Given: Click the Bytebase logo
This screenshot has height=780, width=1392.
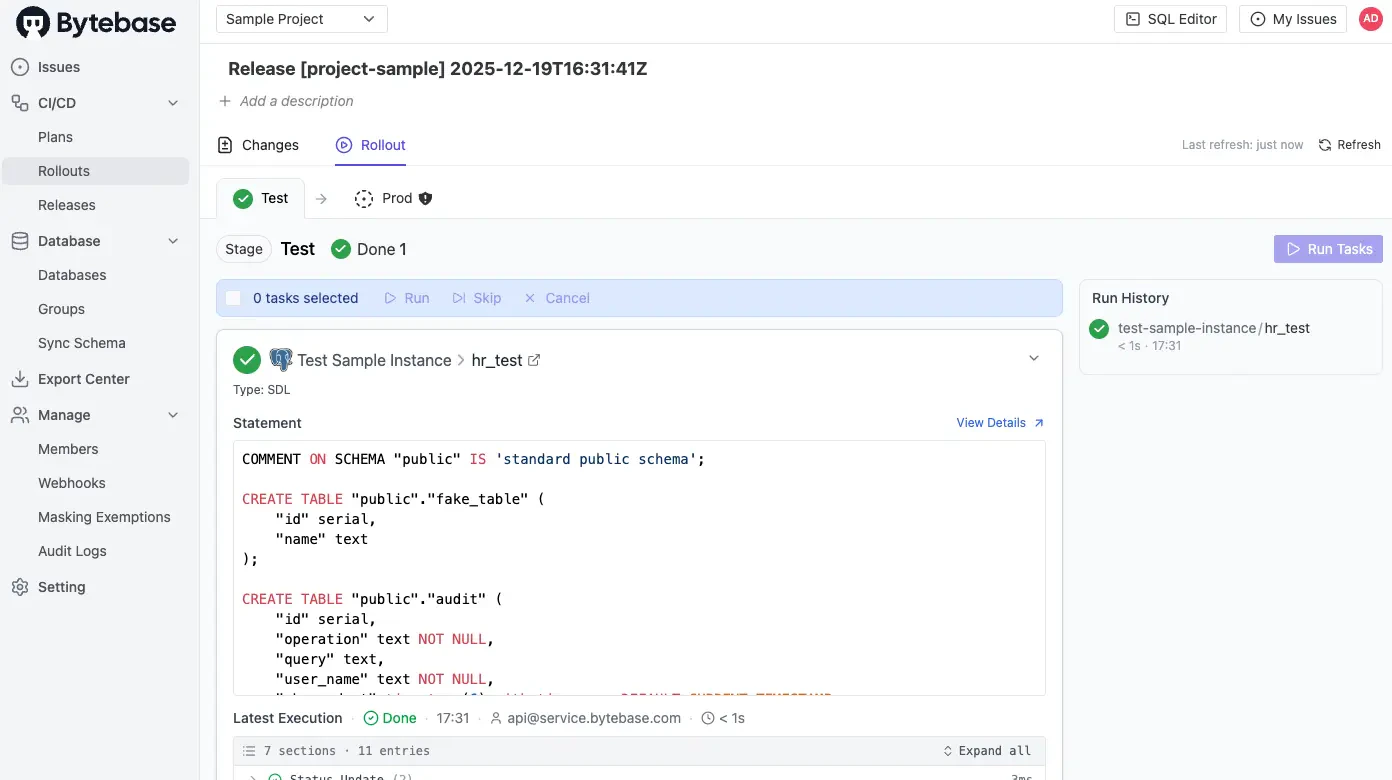Looking at the screenshot, I should coord(96,22).
